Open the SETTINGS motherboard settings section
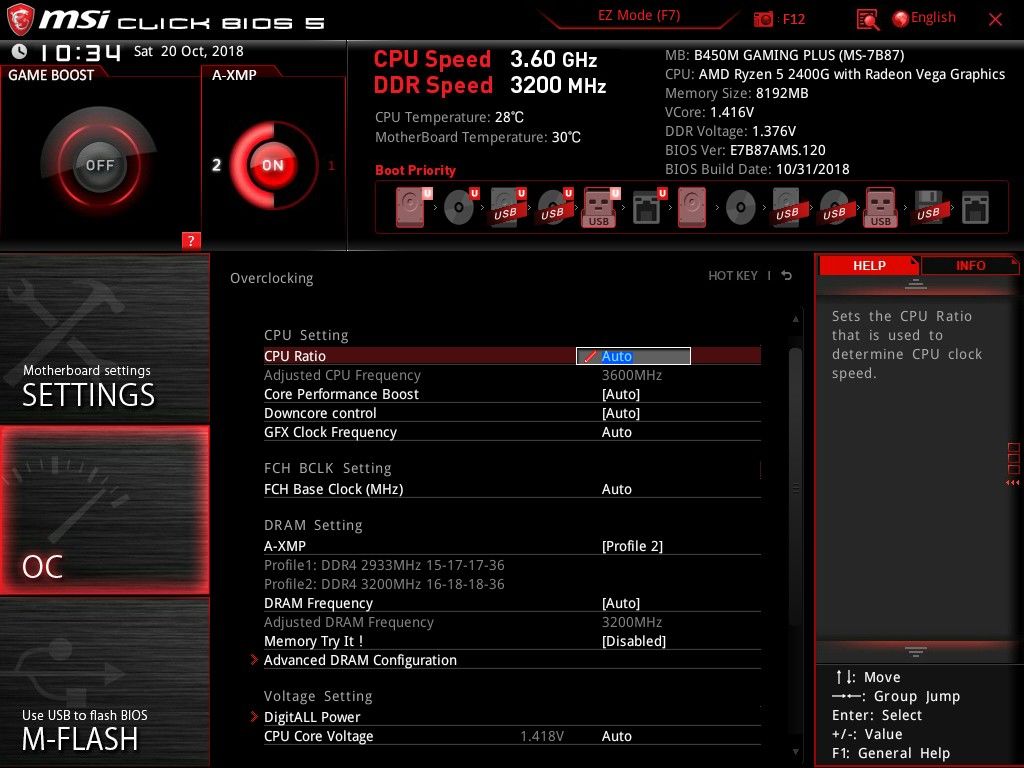This screenshot has height=768, width=1024. tap(104, 338)
